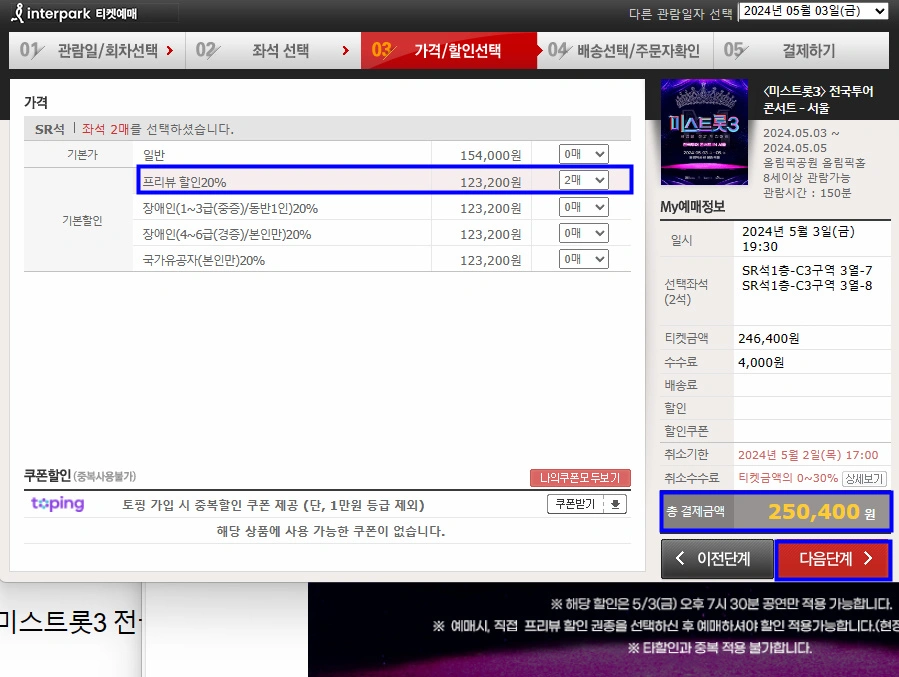The image size is (899, 677).
Task: Open quantity dropdown for 국가유공자(본인만)20%
Action: pos(584,259)
